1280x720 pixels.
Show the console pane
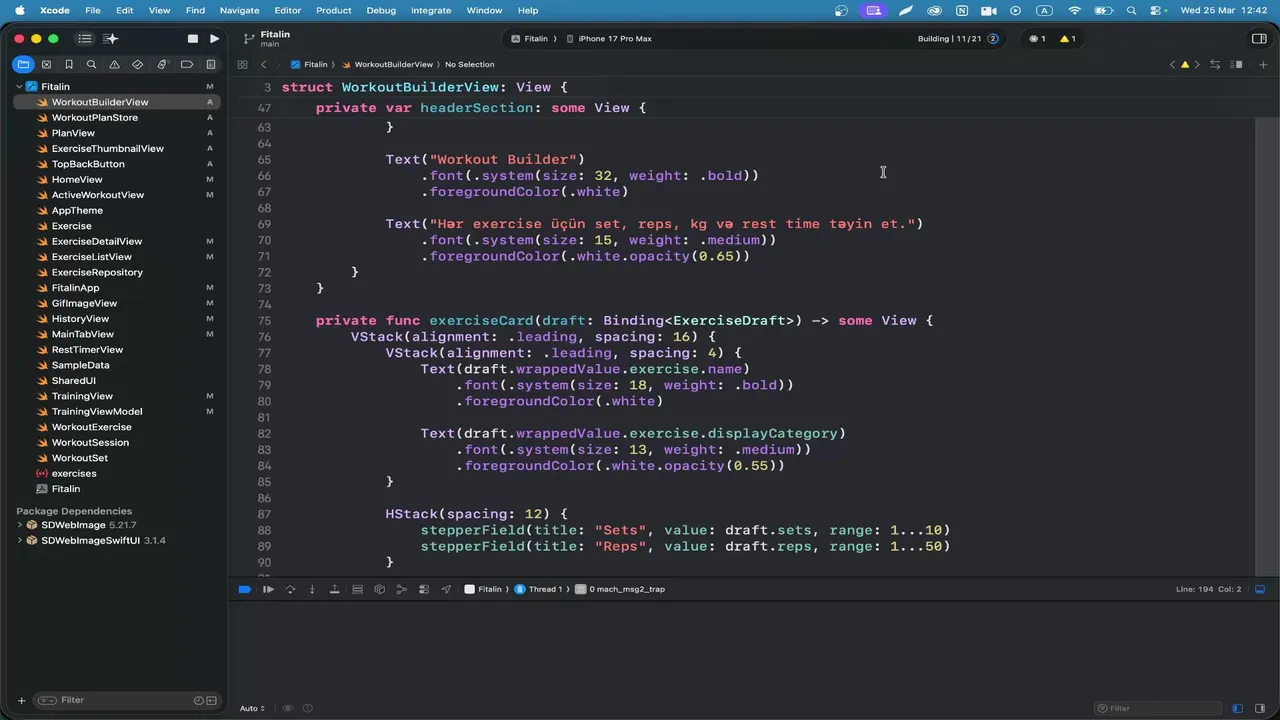click(x=1259, y=708)
